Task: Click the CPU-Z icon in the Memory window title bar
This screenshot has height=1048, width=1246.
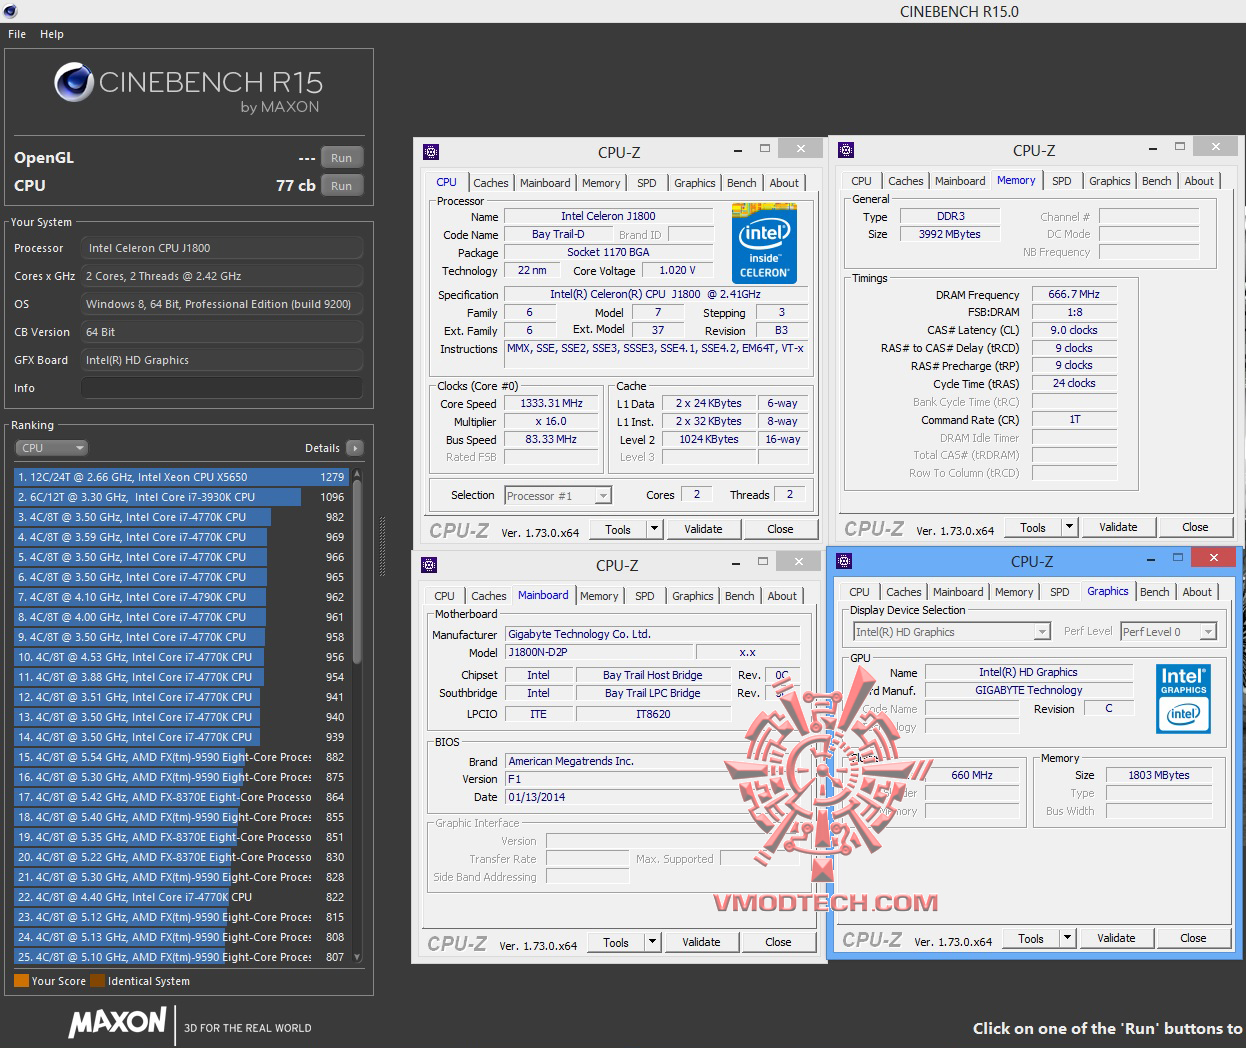Action: tap(846, 150)
